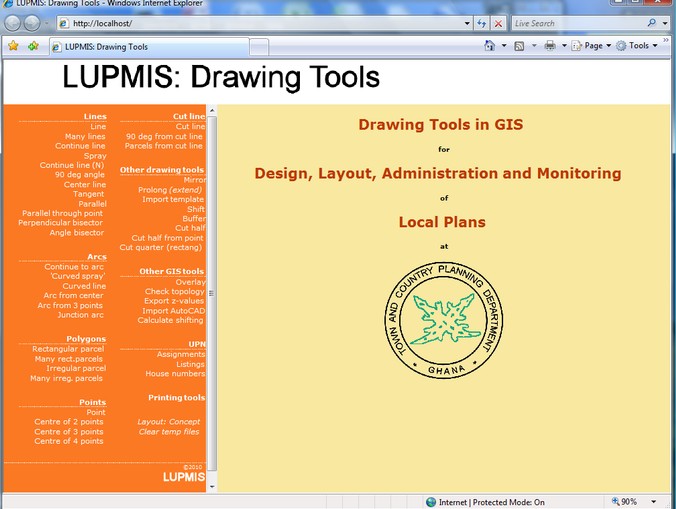
Task: Click the Home icon in toolbar
Action: point(489,46)
